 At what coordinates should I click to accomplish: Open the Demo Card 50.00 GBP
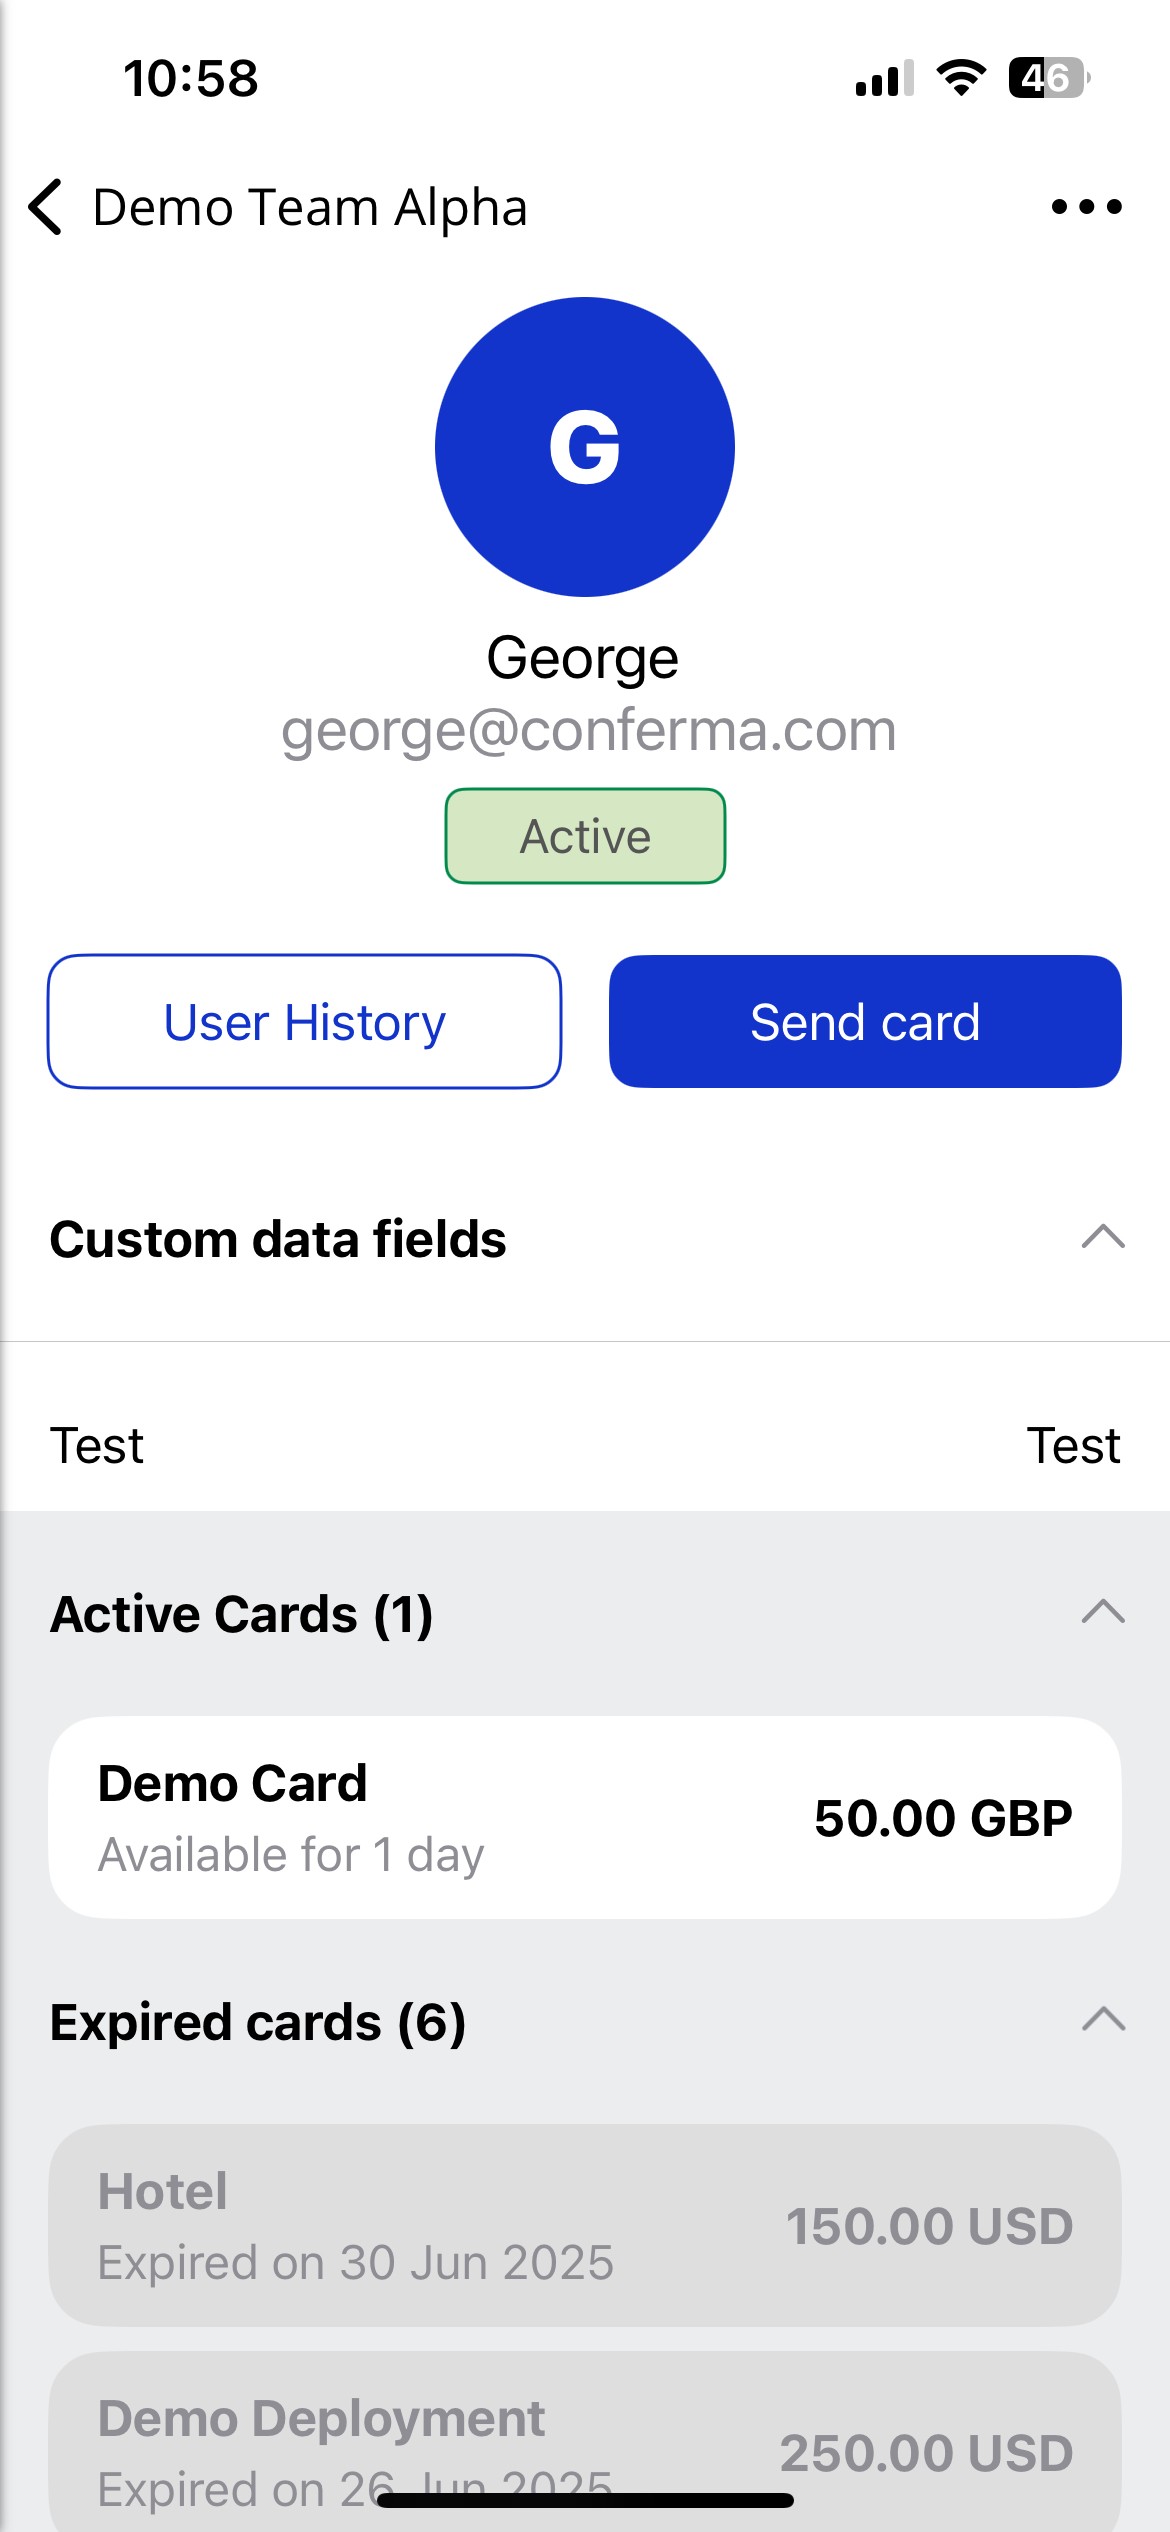coord(585,1817)
